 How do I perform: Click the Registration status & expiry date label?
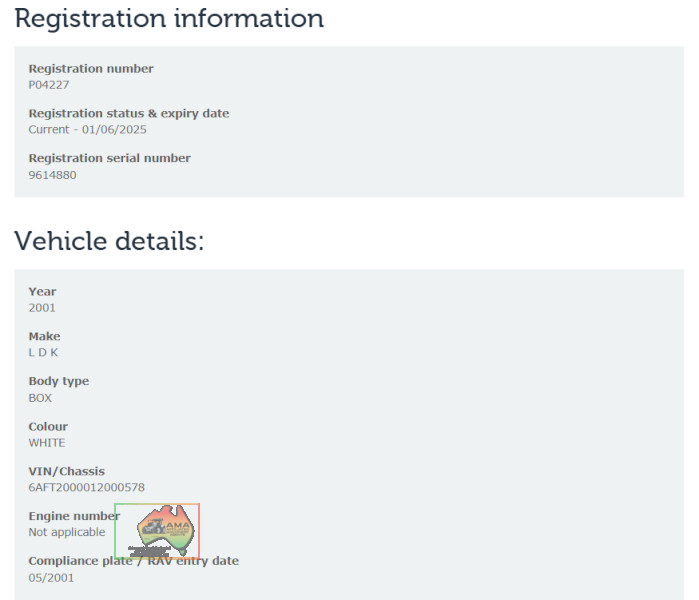(128, 113)
